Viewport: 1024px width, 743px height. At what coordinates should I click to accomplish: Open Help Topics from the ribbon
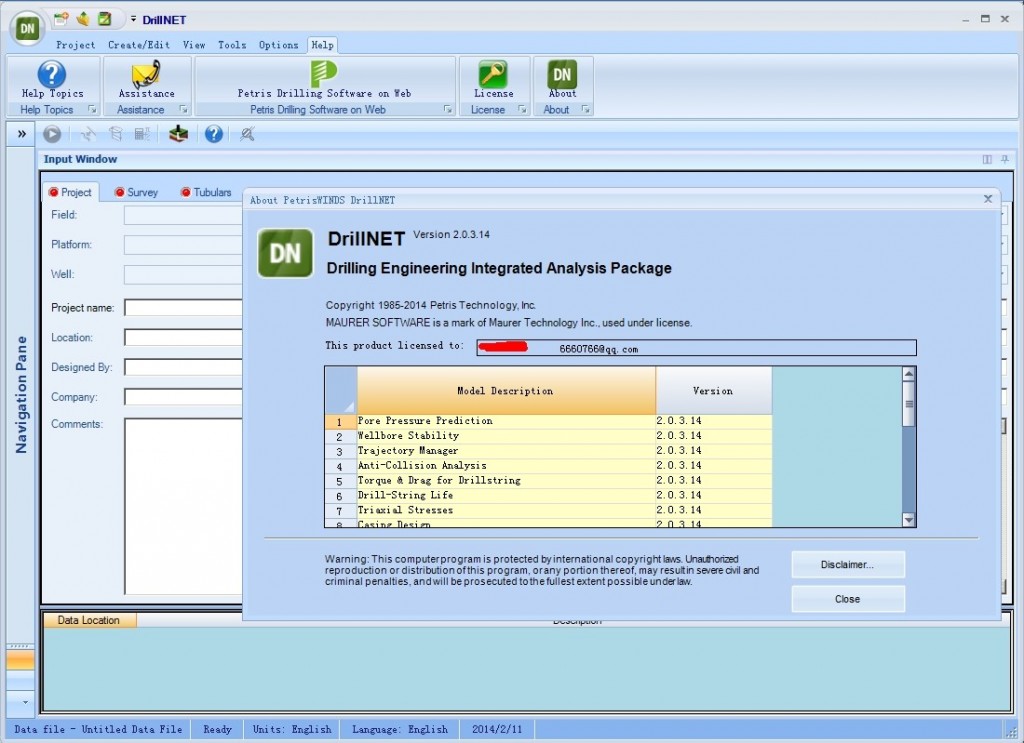click(52, 73)
